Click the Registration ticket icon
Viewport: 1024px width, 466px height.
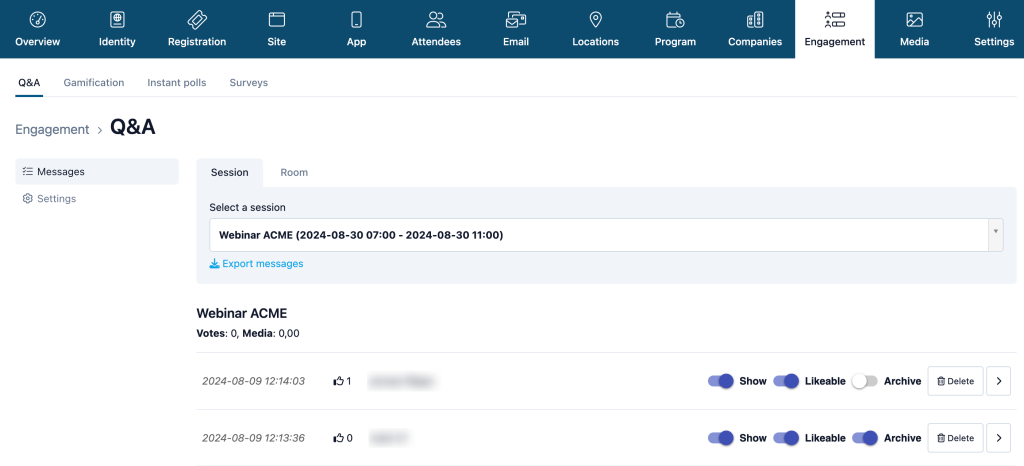[197, 20]
